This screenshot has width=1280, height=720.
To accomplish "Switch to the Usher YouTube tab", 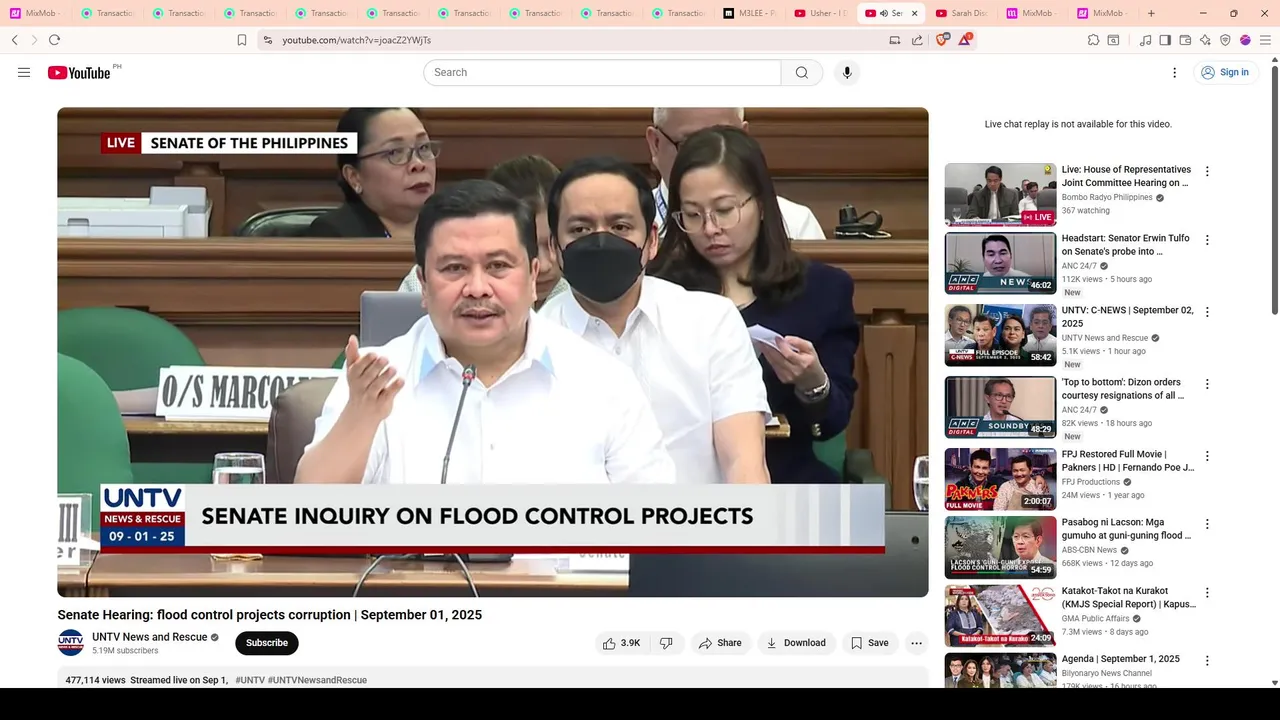I will [821, 13].
